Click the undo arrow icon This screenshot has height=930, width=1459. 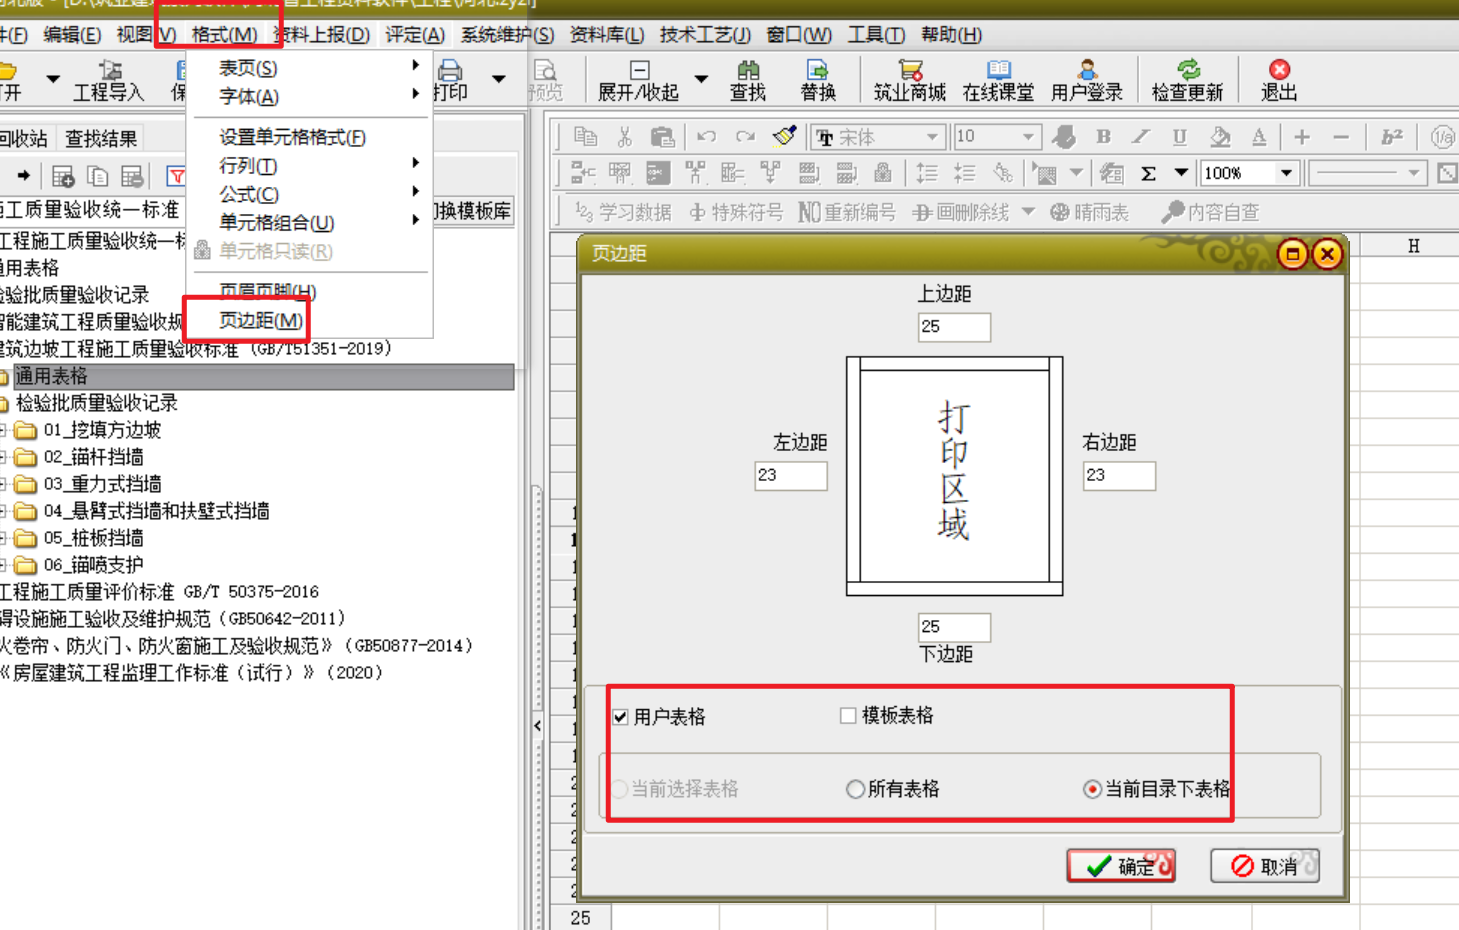pos(706,137)
